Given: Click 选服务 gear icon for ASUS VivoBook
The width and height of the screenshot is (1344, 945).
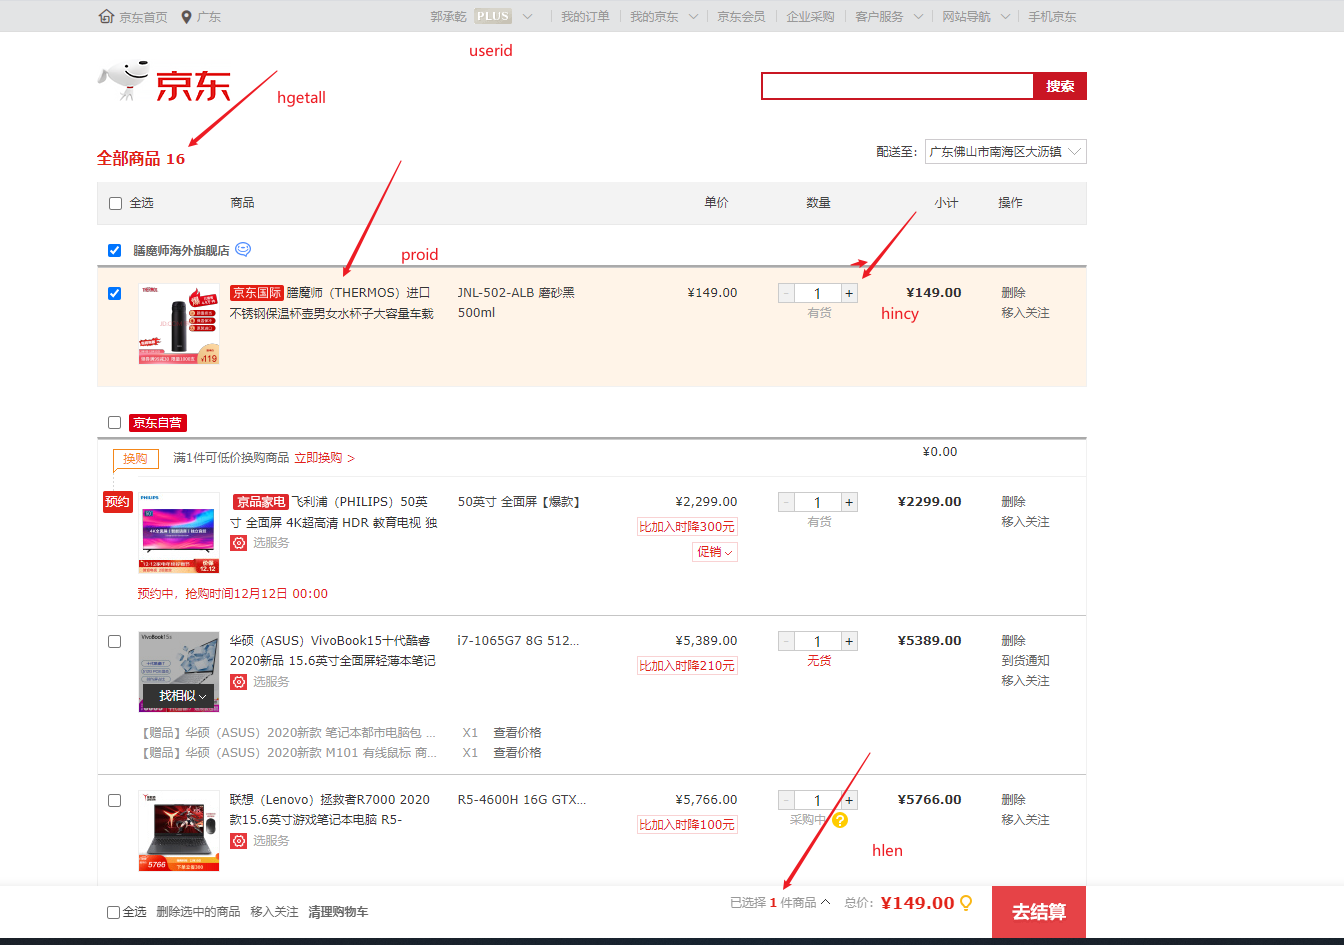Looking at the screenshot, I should point(238,682).
